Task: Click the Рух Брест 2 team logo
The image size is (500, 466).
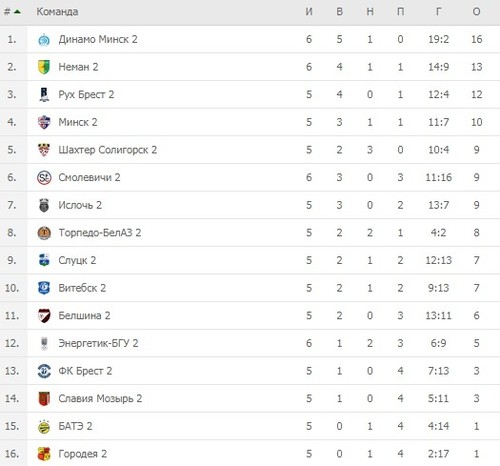Action: coord(44,95)
